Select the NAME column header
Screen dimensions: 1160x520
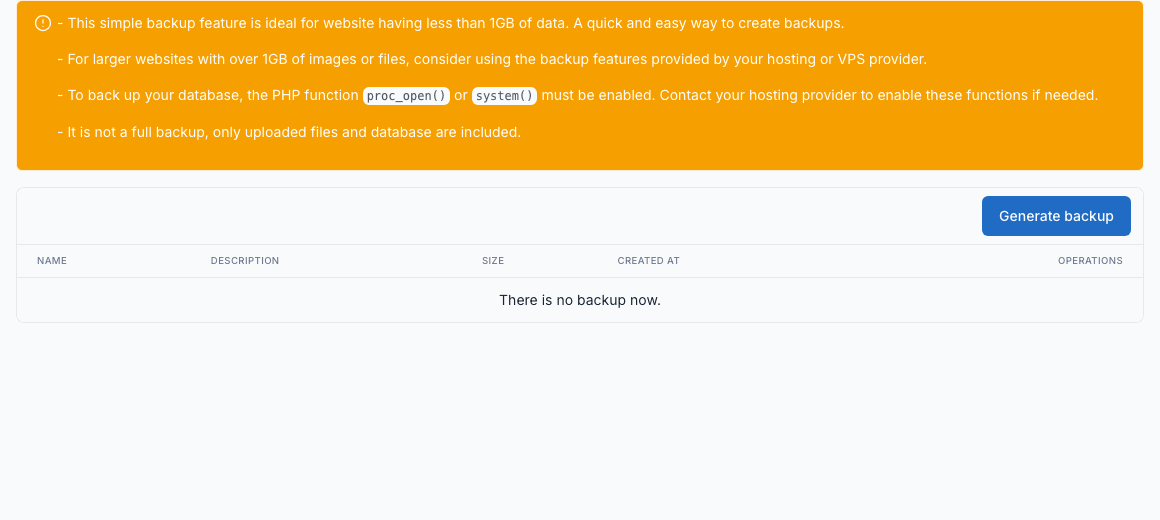[x=52, y=261]
